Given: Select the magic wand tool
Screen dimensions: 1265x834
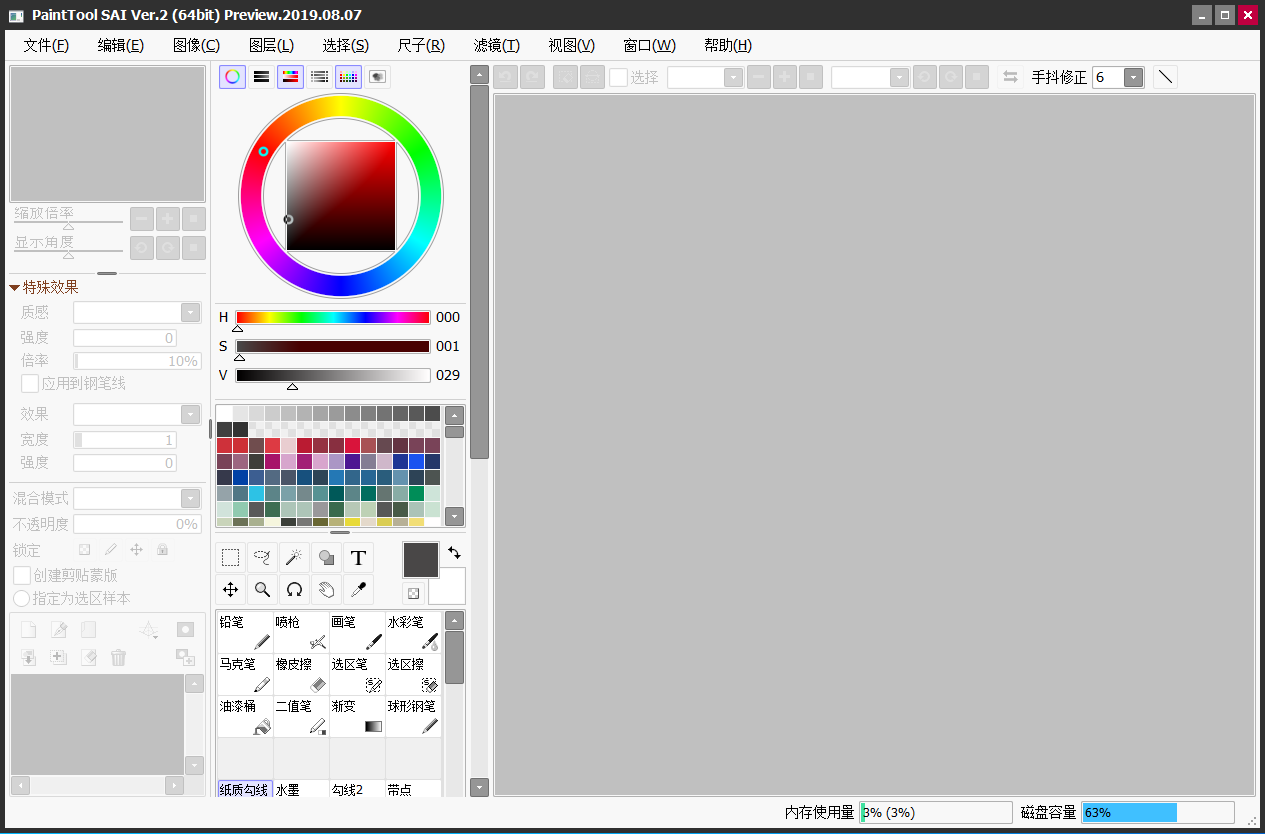Looking at the screenshot, I should point(294,558).
